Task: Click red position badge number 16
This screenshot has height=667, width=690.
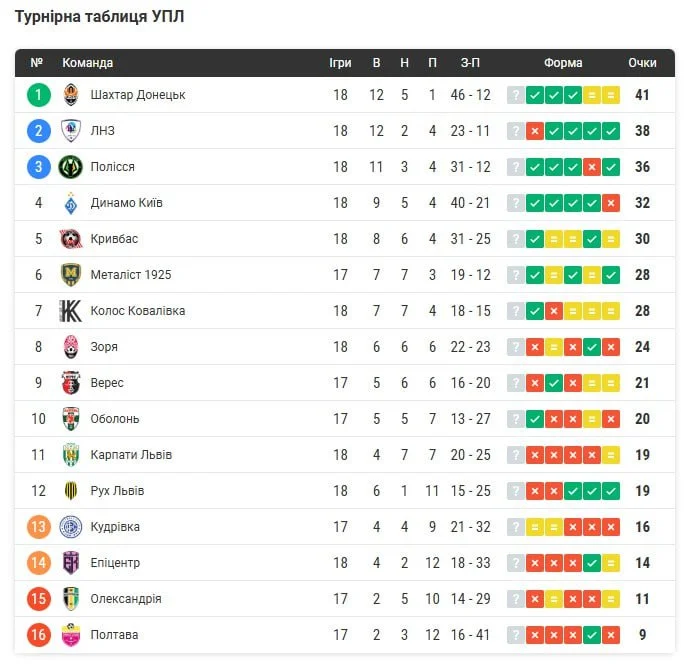Action: (x=38, y=635)
